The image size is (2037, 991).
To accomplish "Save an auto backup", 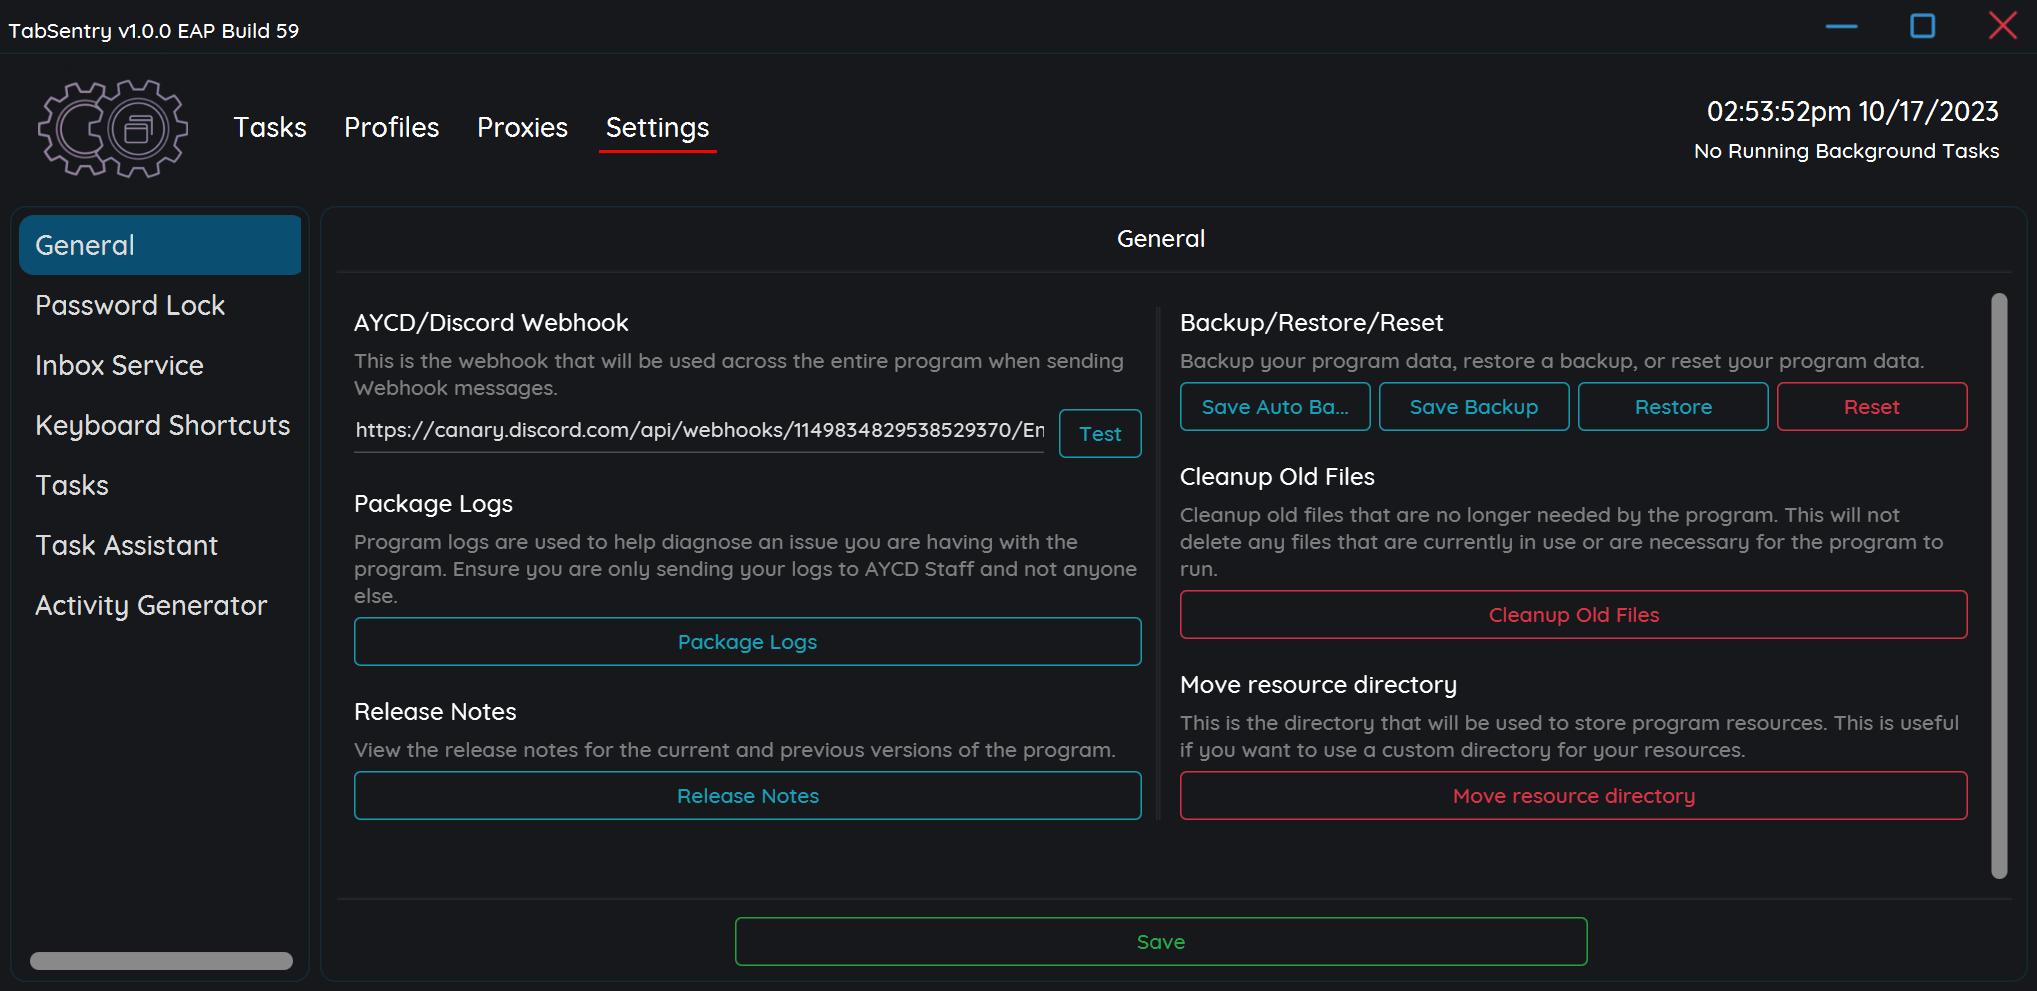I will tap(1275, 406).
